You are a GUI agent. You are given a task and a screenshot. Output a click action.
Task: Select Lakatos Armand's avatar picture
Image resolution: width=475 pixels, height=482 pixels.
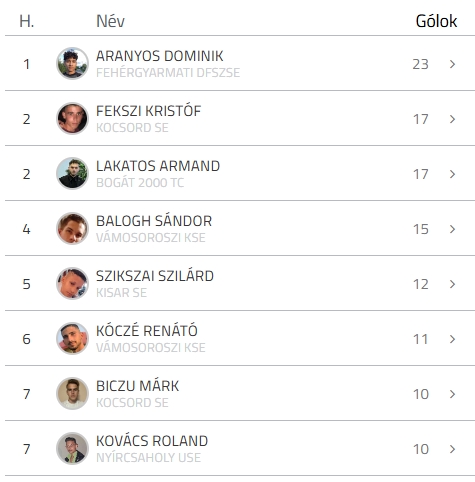[x=72, y=173]
